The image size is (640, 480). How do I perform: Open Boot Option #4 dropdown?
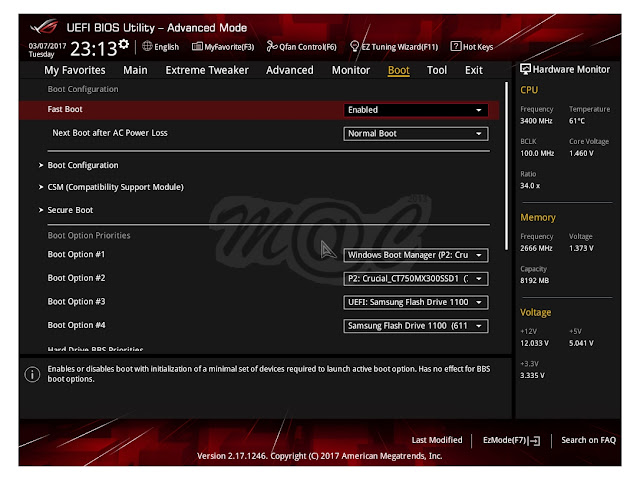(x=416, y=326)
